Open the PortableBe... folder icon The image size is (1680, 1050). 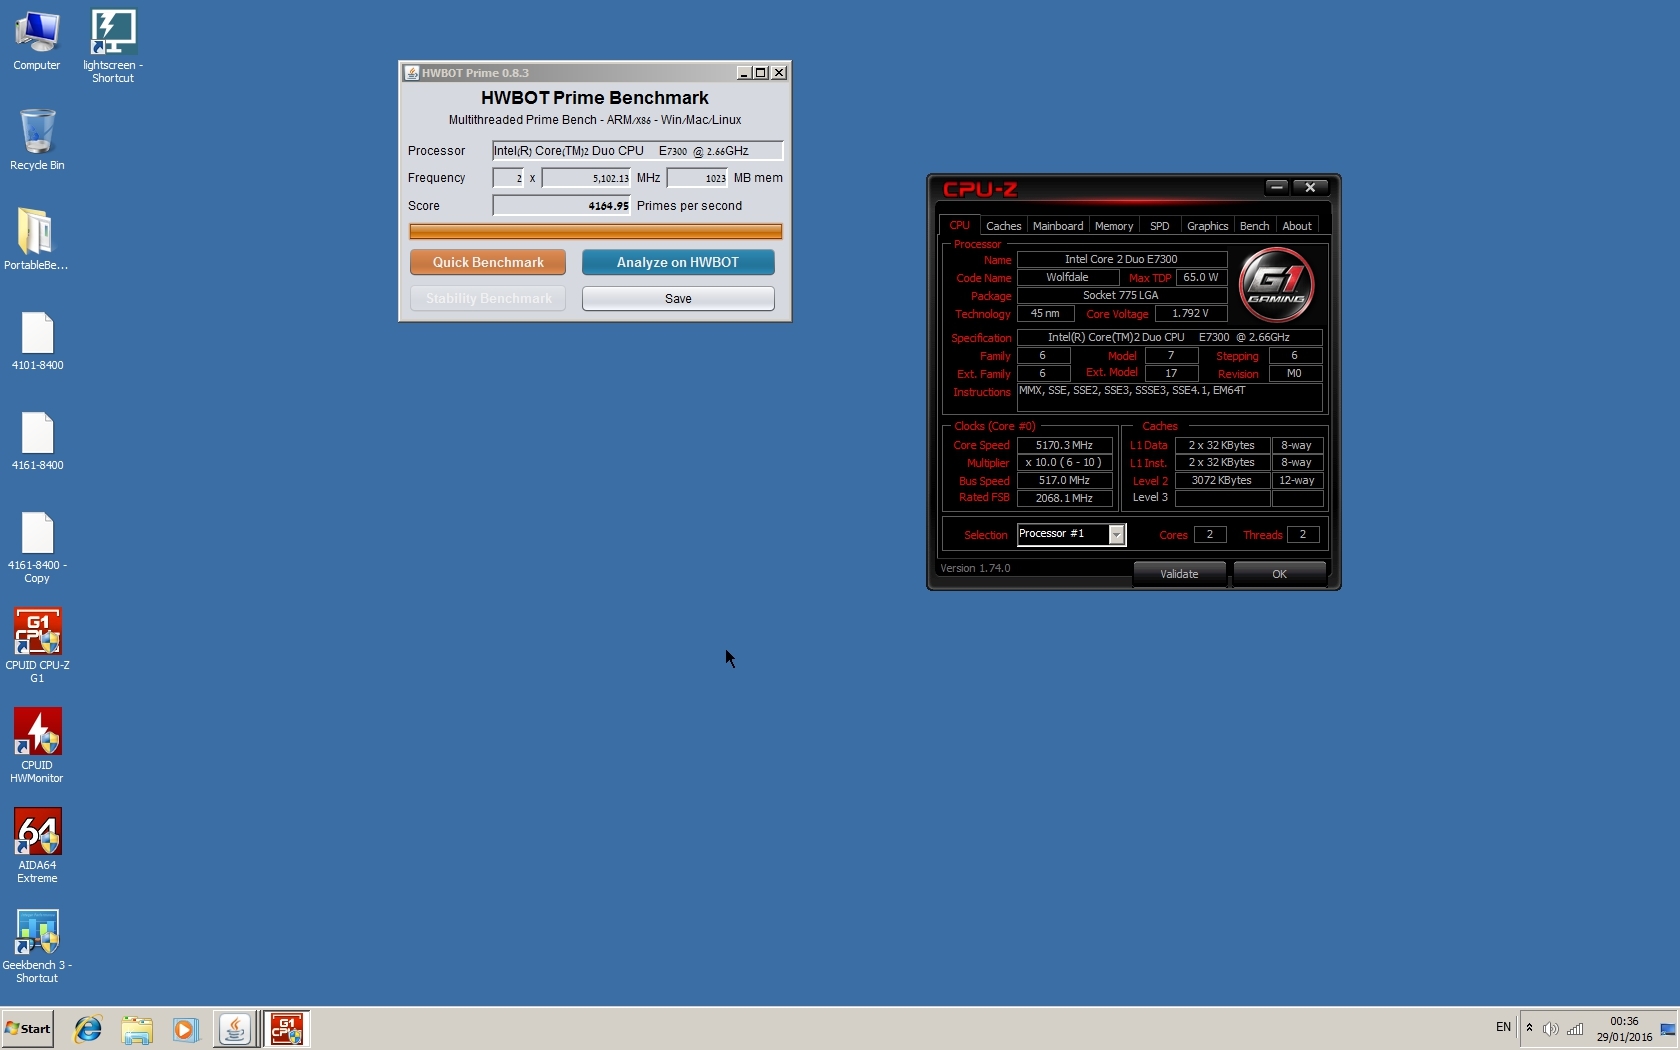point(36,239)
